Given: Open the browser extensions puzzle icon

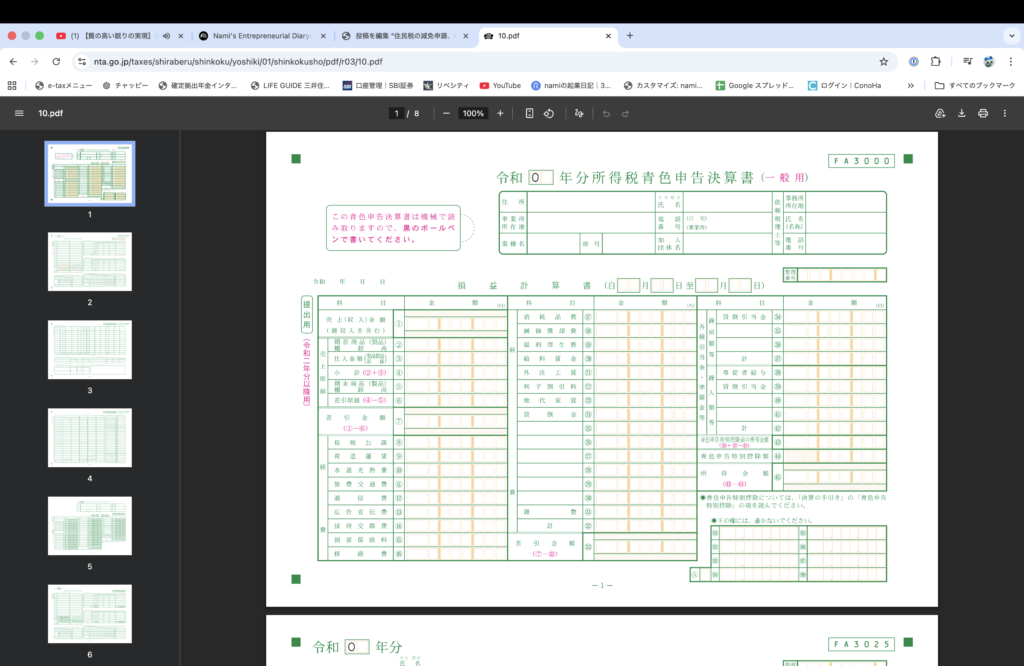Looking at the screenshot, I should (x=936, y=61).
